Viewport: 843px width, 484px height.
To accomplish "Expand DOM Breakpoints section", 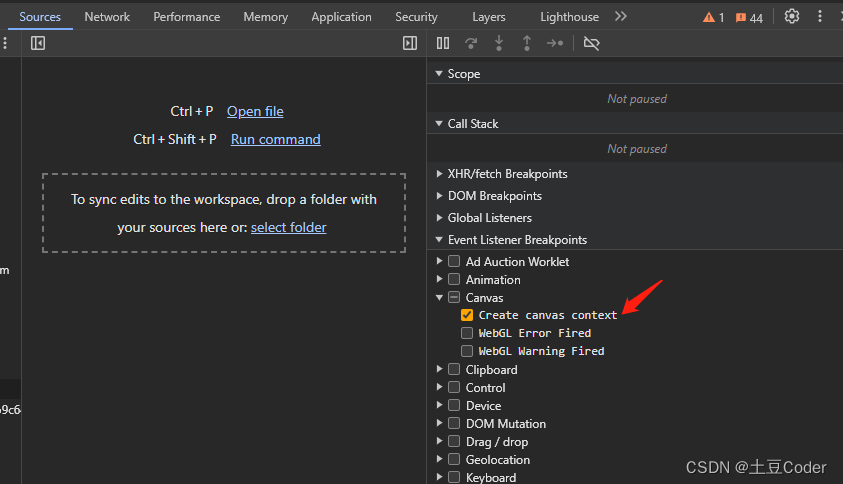I will coord(439,196).
